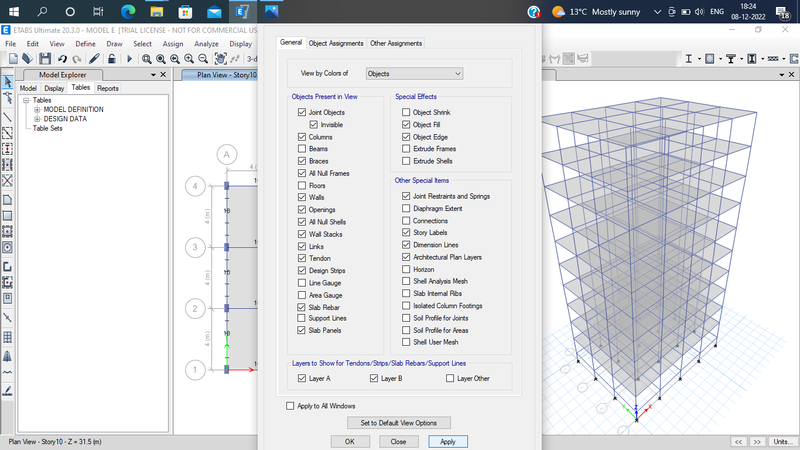This screenshot has height=450, width=800.
Task: Open the Analyze menu
Action: coord(206,44)
